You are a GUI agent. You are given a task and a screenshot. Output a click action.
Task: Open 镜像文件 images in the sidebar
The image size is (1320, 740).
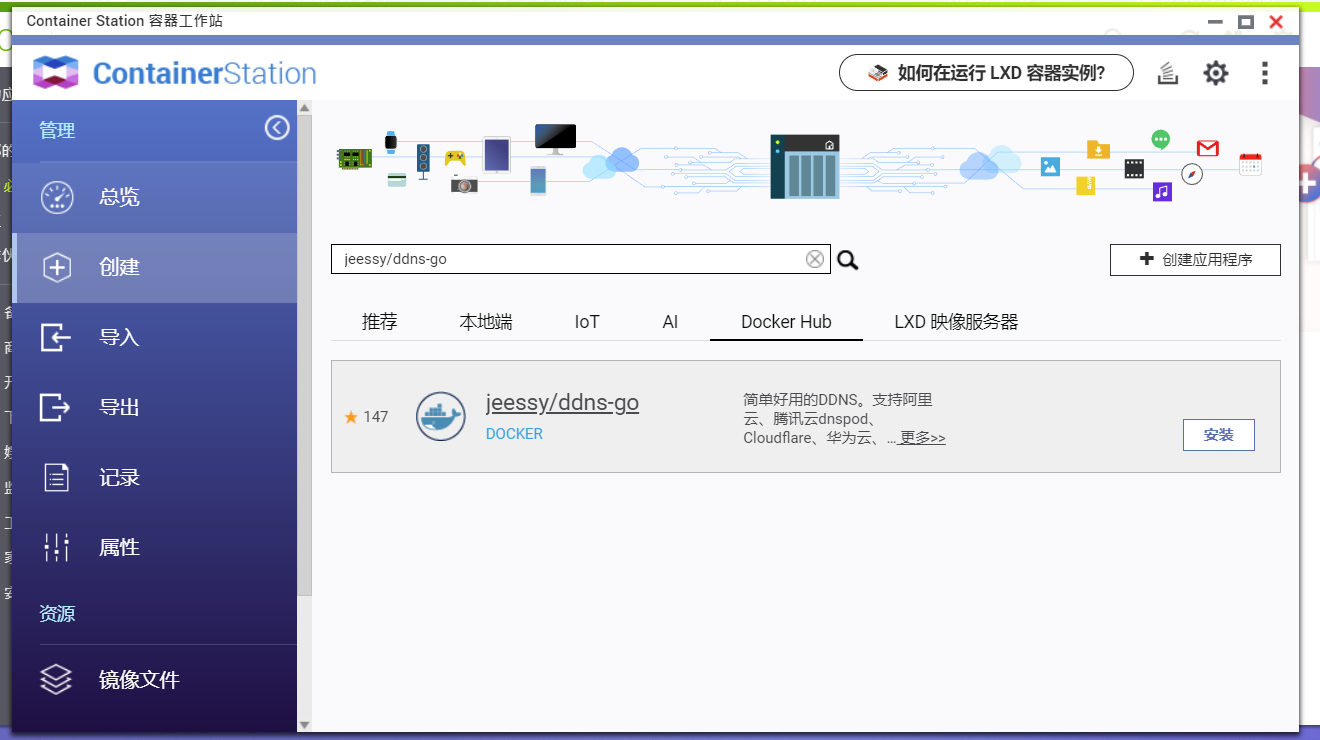(x=155, y=680)
